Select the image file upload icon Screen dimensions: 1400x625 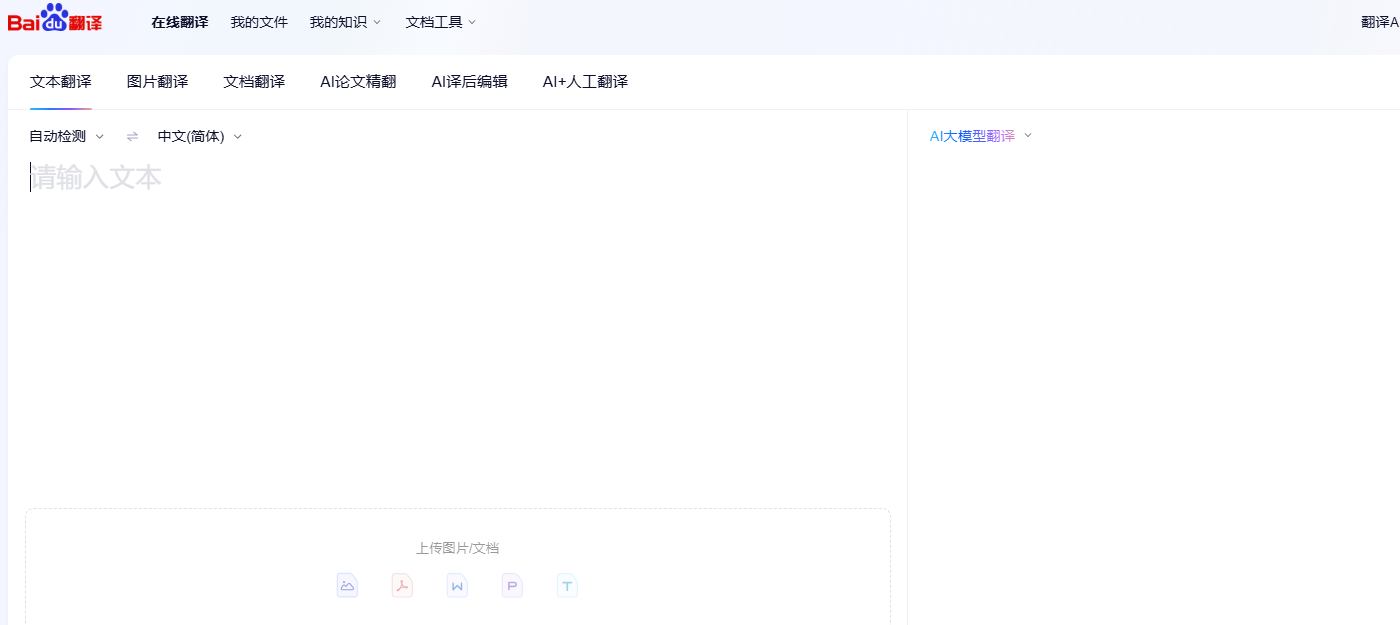tap(347, 585)
